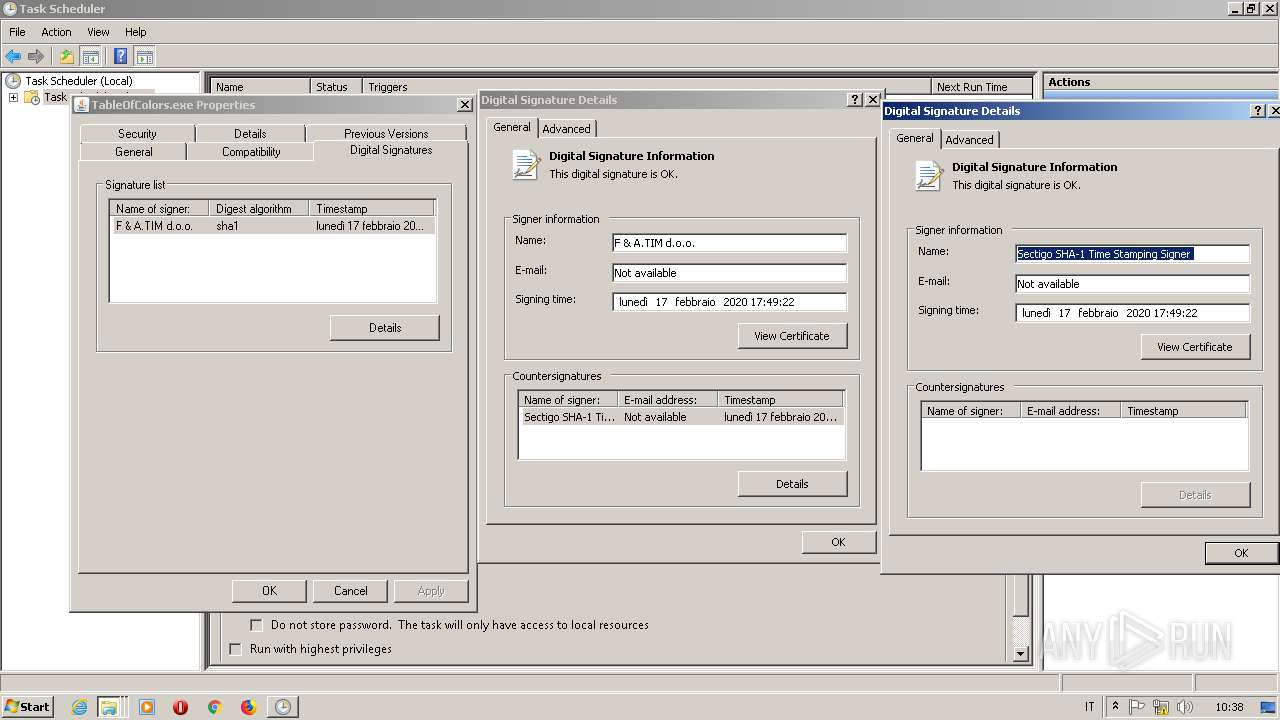1280x720 pixels.
Task: Open the File menu
Action: [x=17, y=32]
